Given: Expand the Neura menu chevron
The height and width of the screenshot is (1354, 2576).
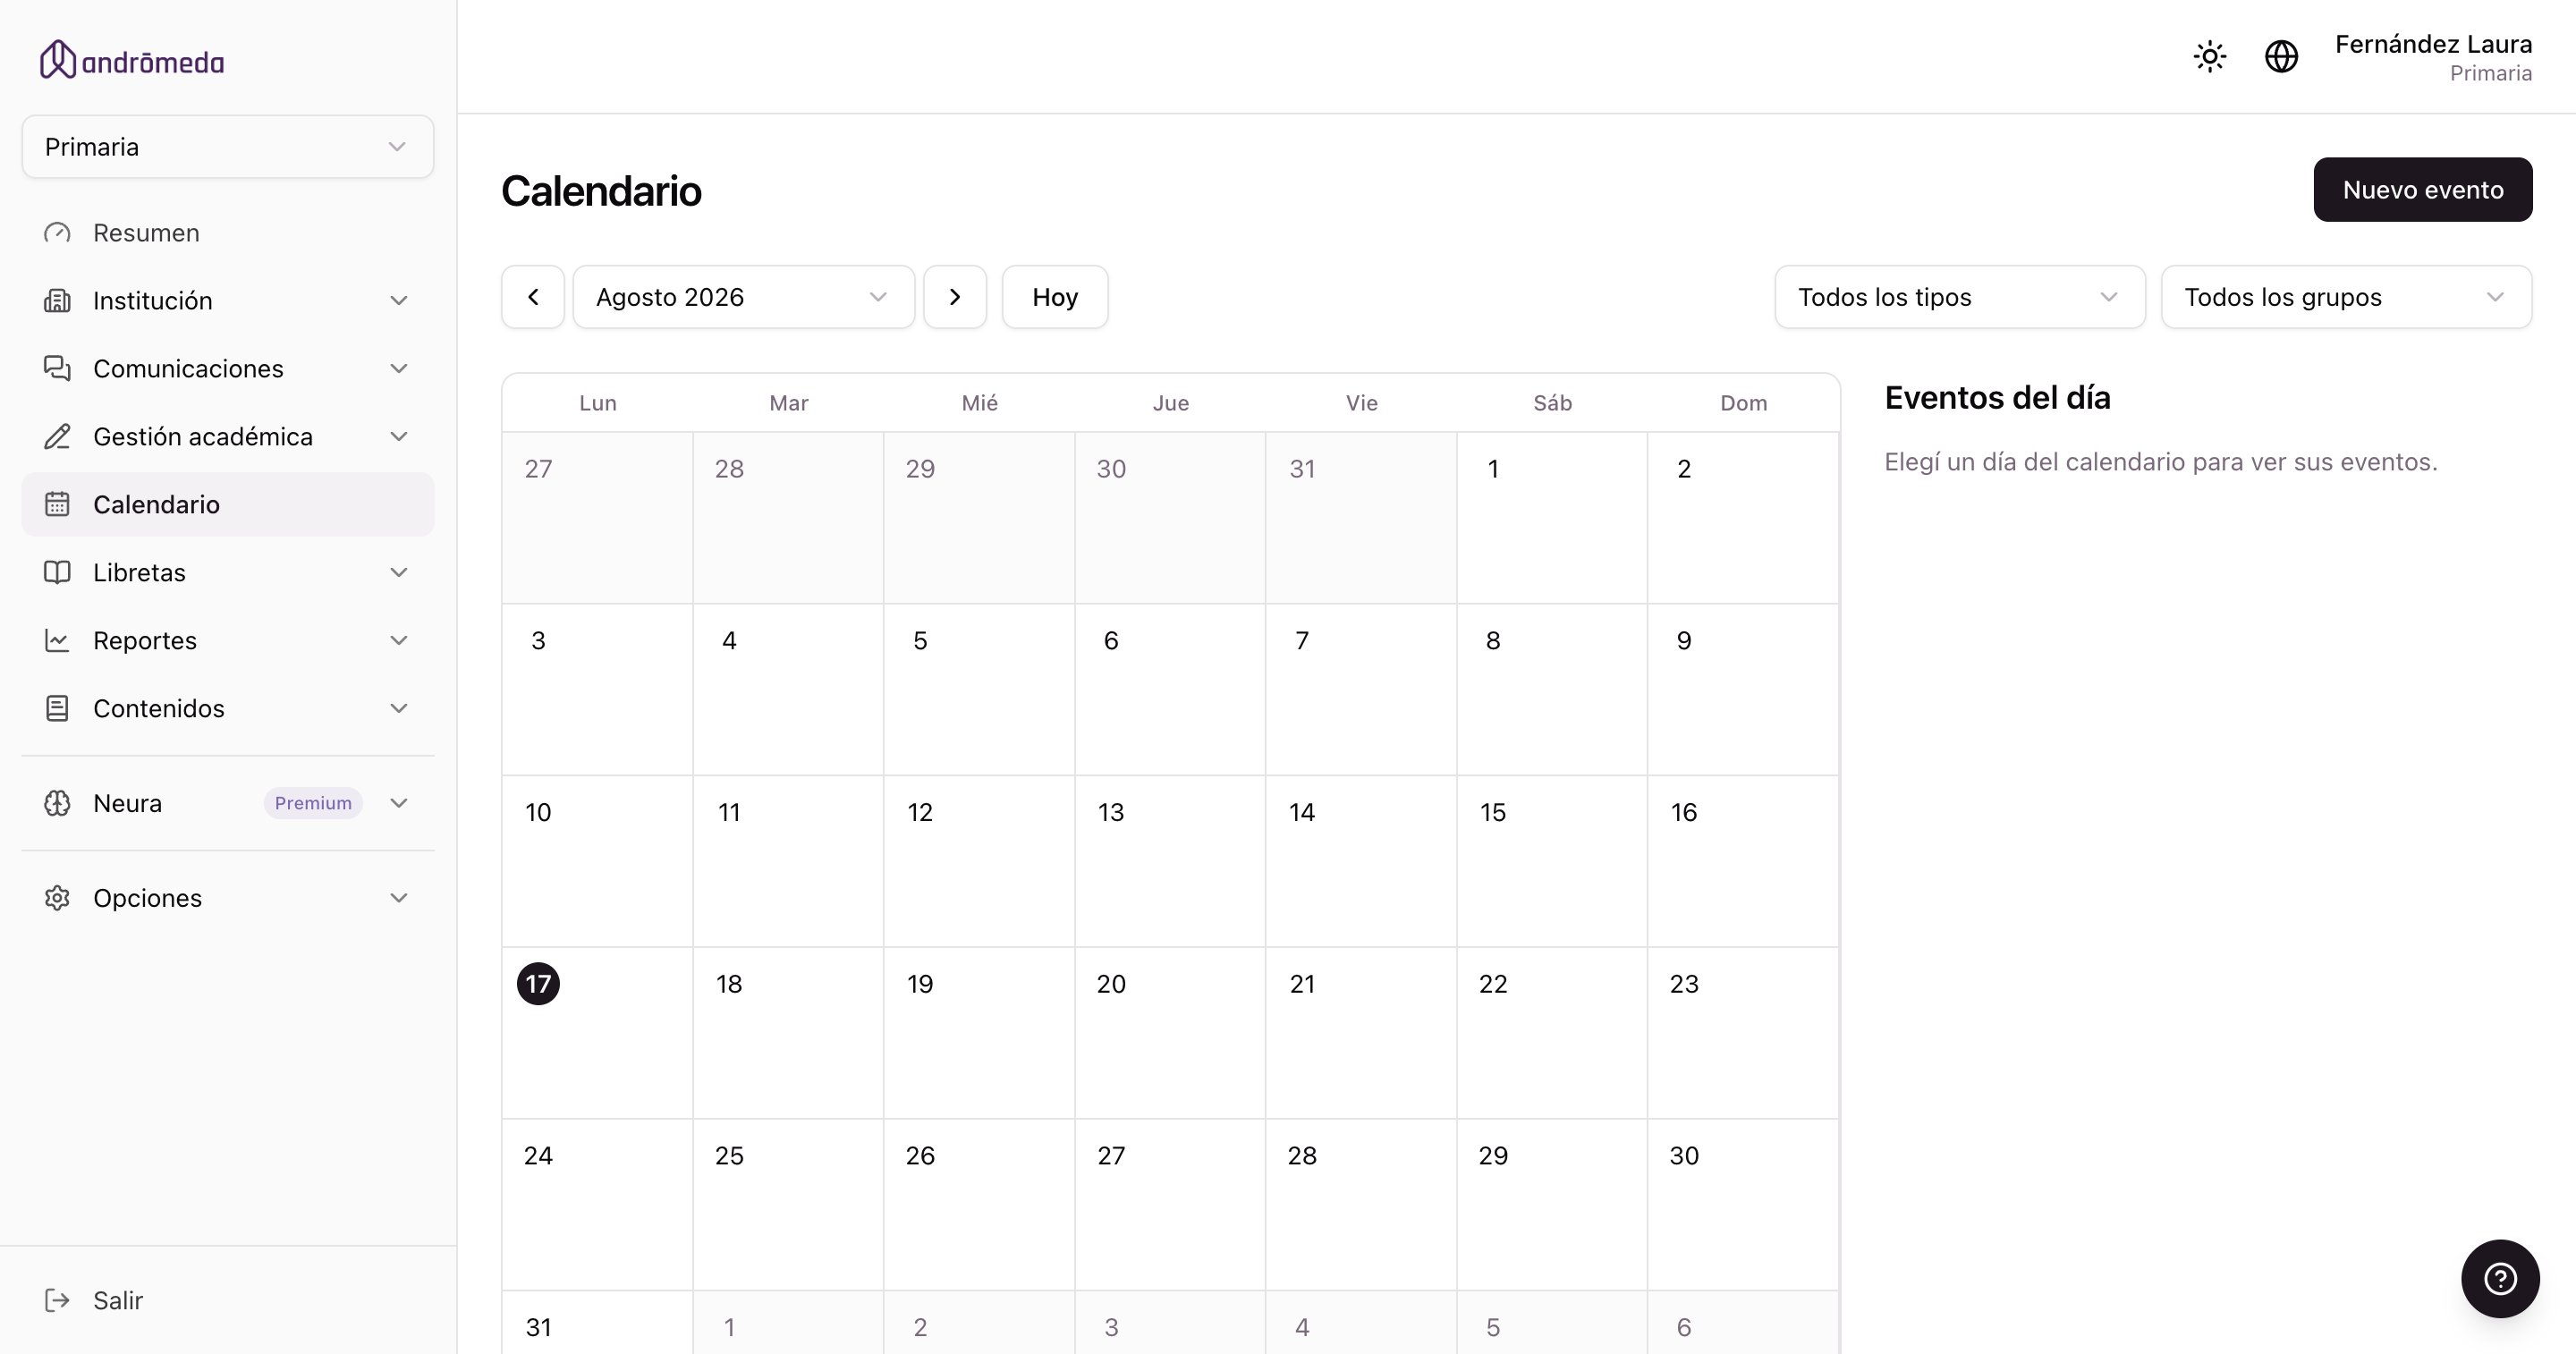Looking at the screenshot, I should [x=399, y=803].
